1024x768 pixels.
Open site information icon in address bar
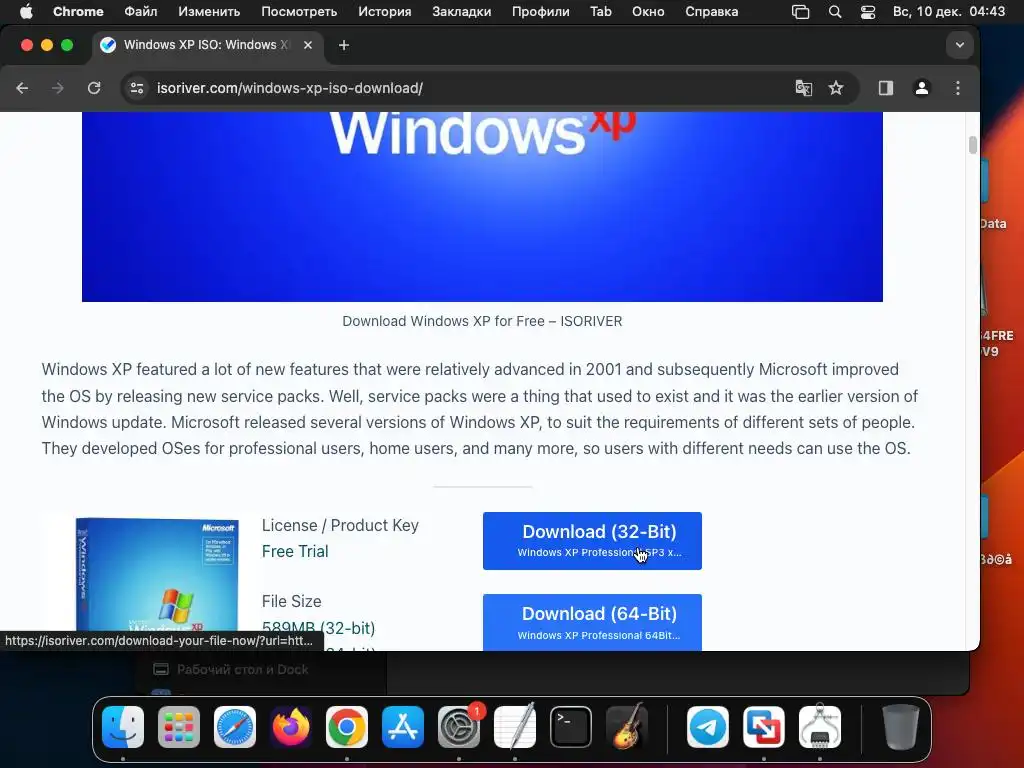(136, 88)
